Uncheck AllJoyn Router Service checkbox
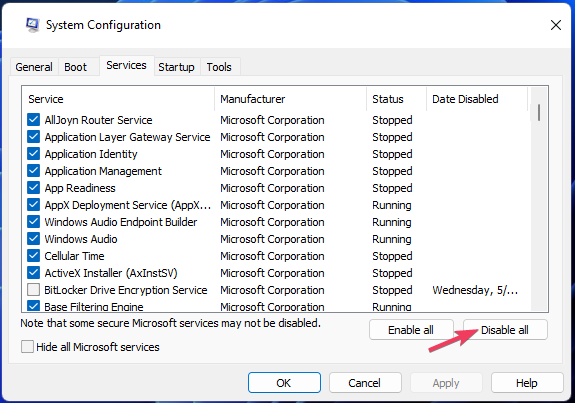Image resolution: width=575 pixels, height=403 pixels. pos(33,120)
